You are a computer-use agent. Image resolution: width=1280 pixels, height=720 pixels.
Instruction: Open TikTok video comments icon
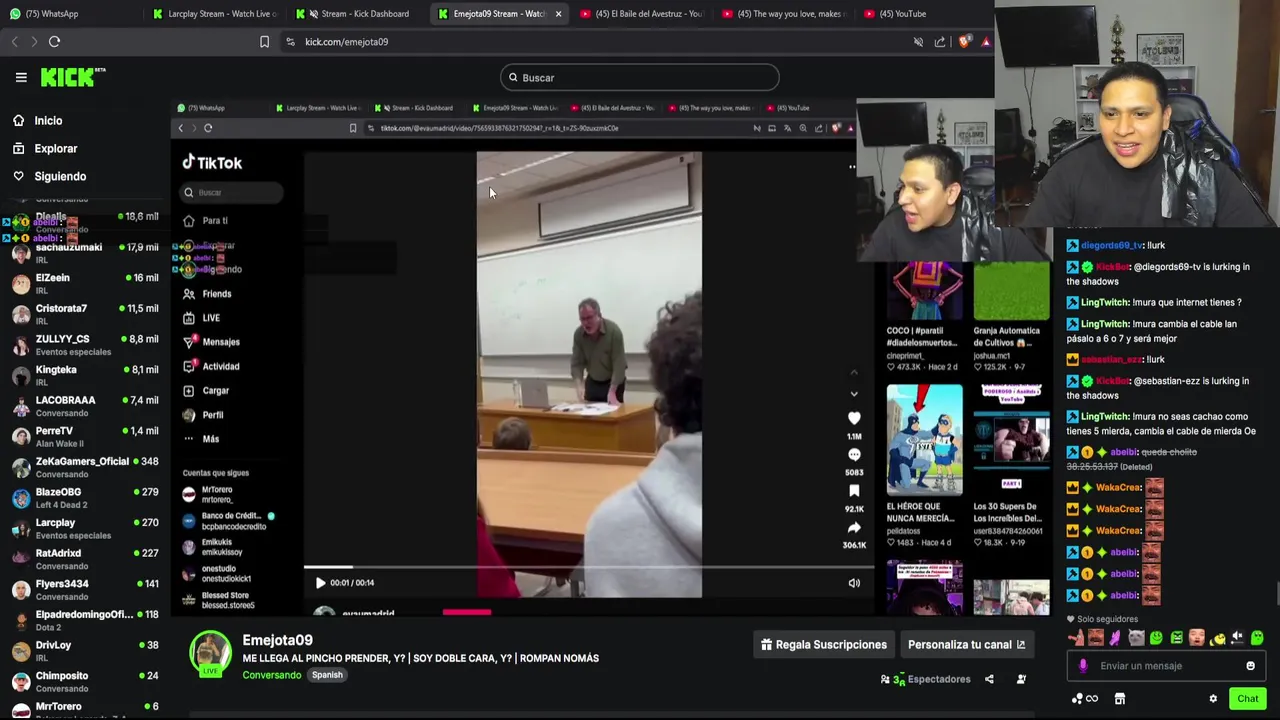854,455
